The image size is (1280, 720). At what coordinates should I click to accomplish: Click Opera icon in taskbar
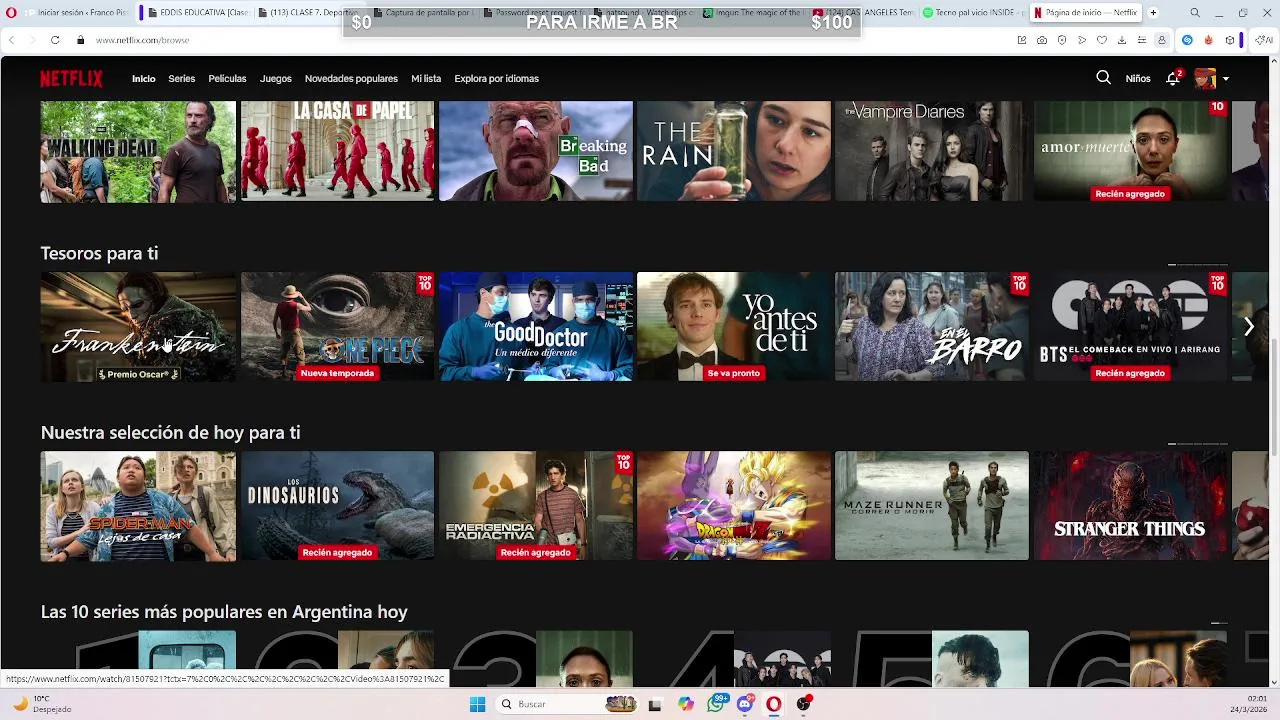[x=774, y=704]
